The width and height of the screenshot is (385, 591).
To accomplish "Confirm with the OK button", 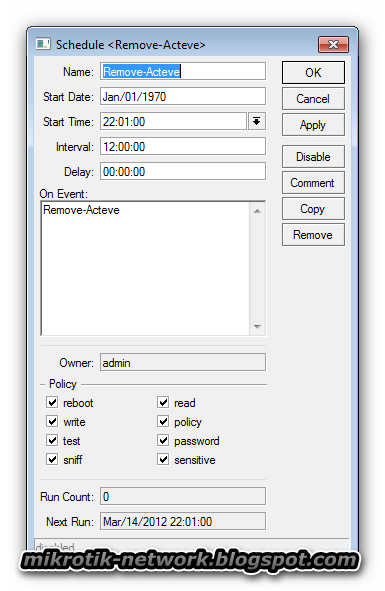I will (x=313, y=72).
